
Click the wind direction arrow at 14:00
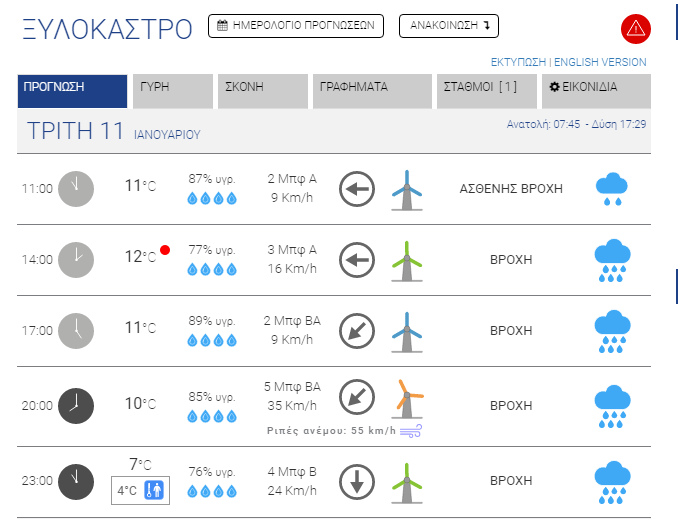(x=356, y=260)
